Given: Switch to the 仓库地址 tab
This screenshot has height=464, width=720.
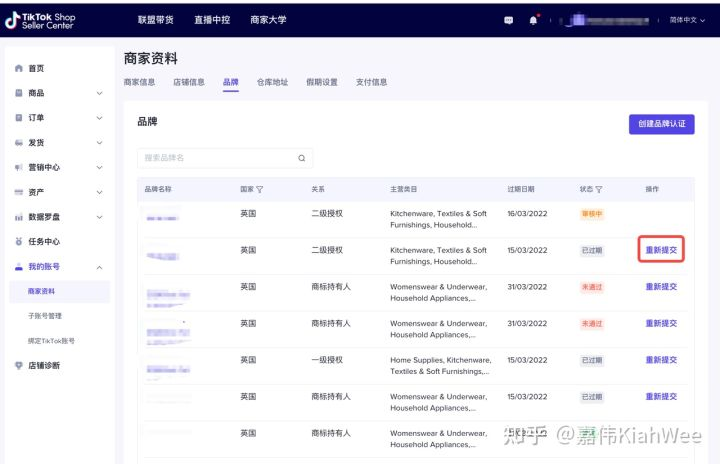Looking at the screenshot, I should pos(272,82).
